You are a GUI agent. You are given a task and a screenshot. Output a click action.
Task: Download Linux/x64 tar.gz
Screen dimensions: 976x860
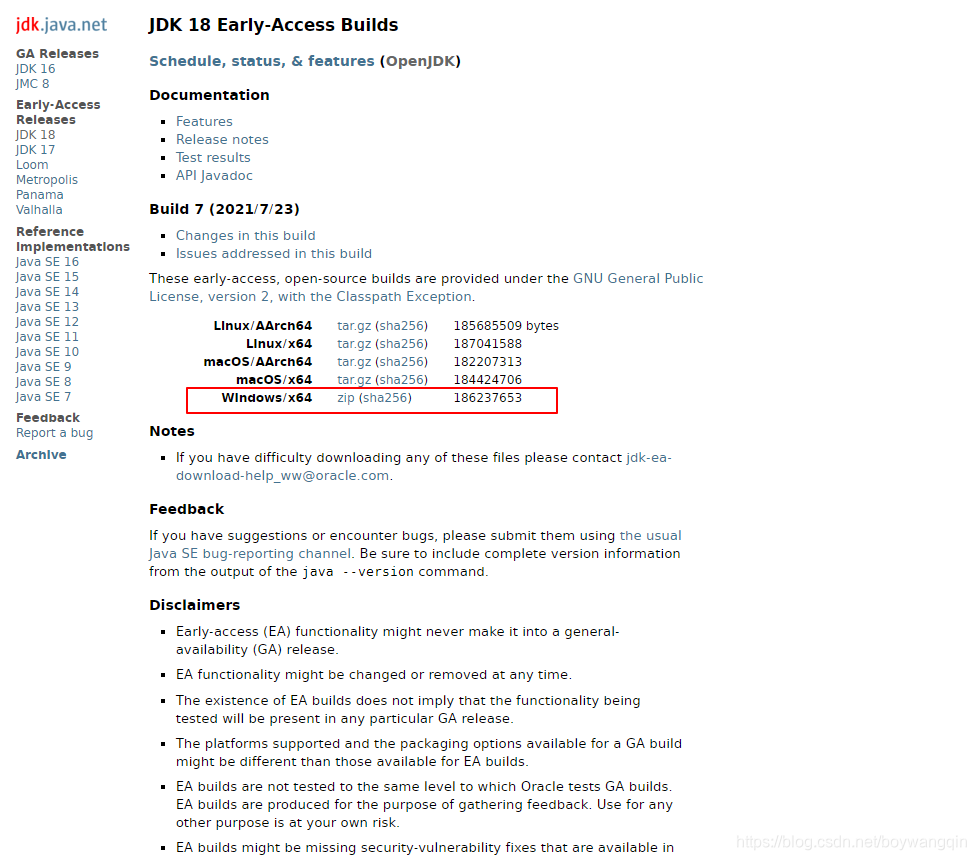(354, 344)
